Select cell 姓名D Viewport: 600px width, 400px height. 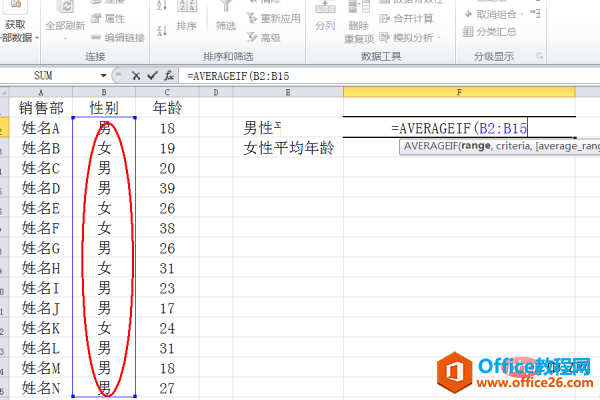tap(41, 188)
